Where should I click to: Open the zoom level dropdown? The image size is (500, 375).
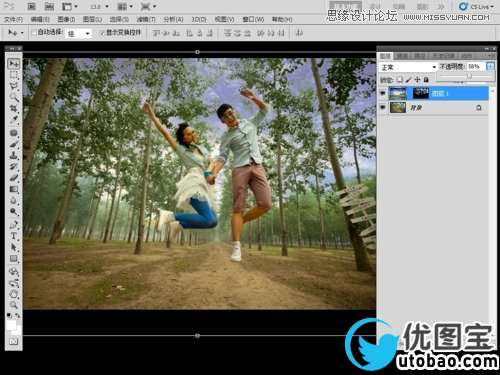(99, 6)
